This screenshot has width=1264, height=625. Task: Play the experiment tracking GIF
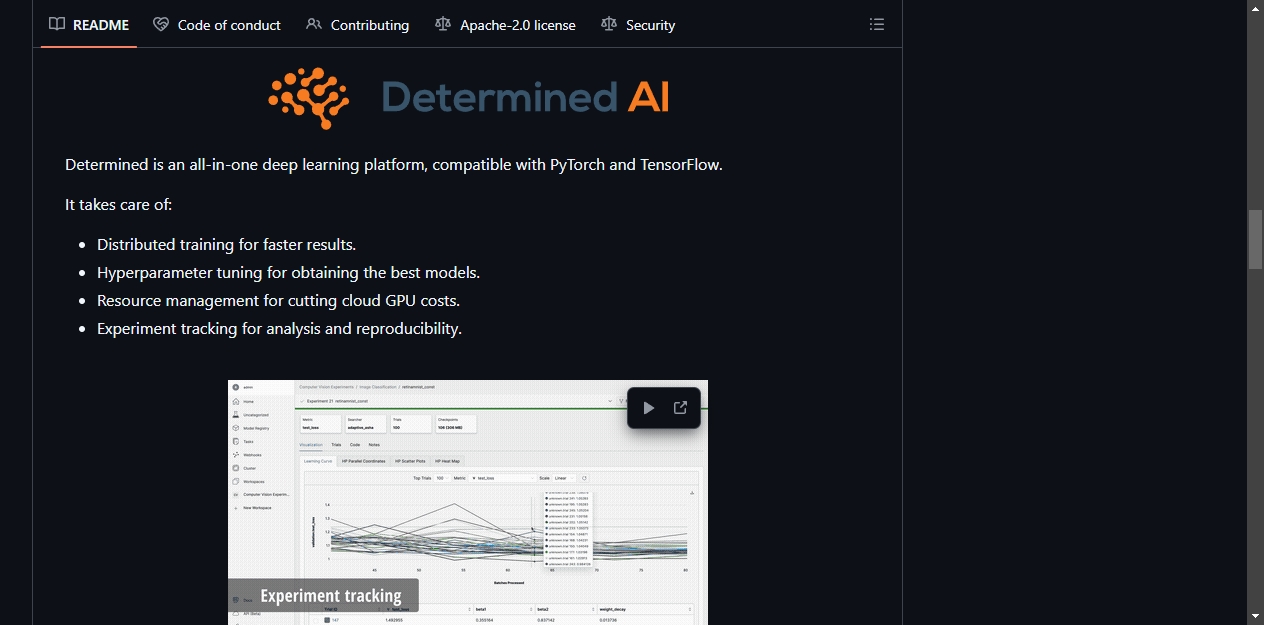click(x=649, y=408)
